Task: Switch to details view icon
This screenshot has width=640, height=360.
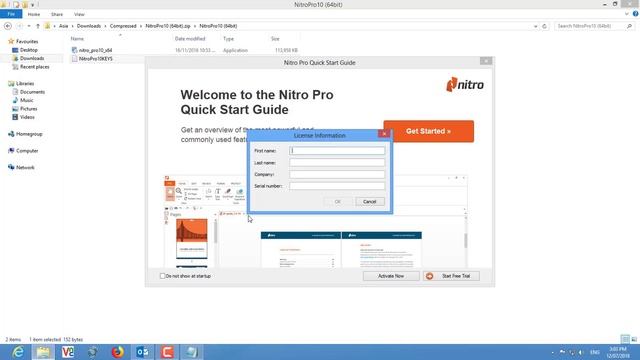Action: (625, 339)
